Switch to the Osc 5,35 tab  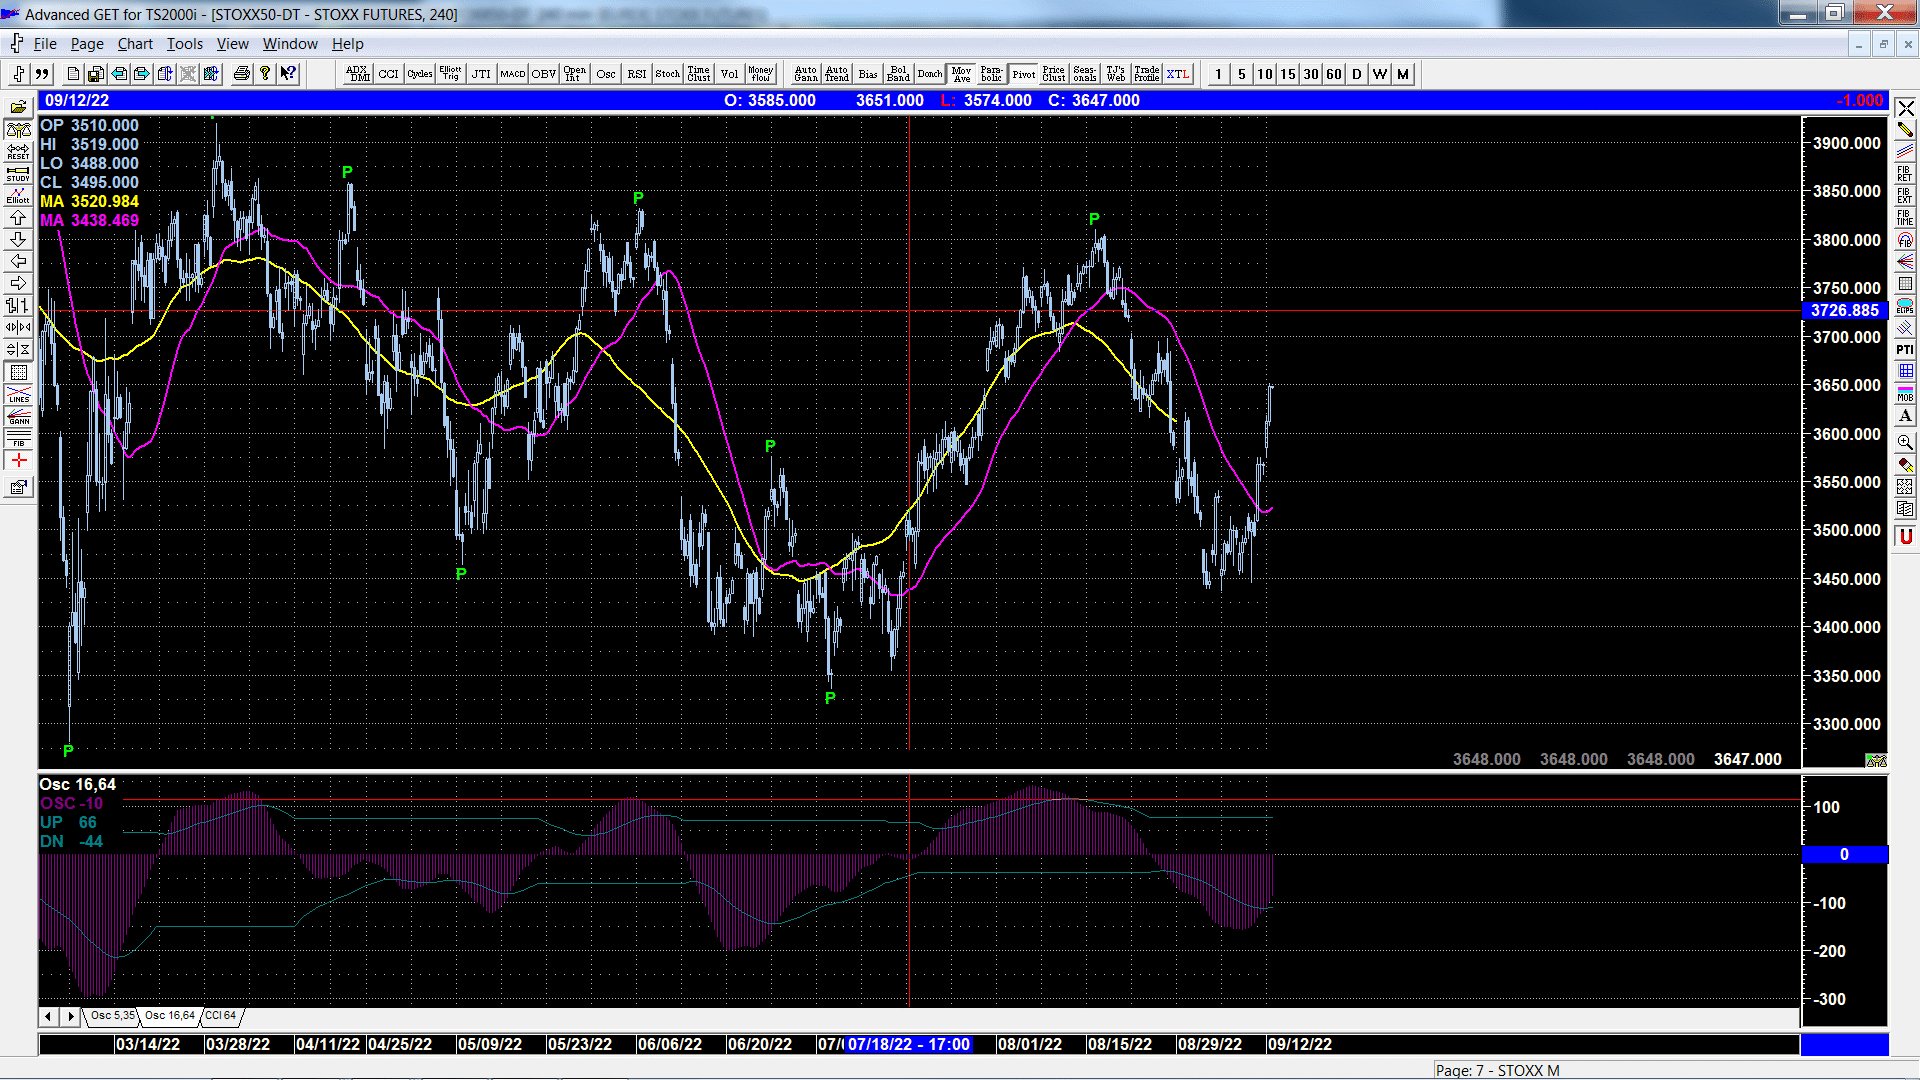point(112,1016)
